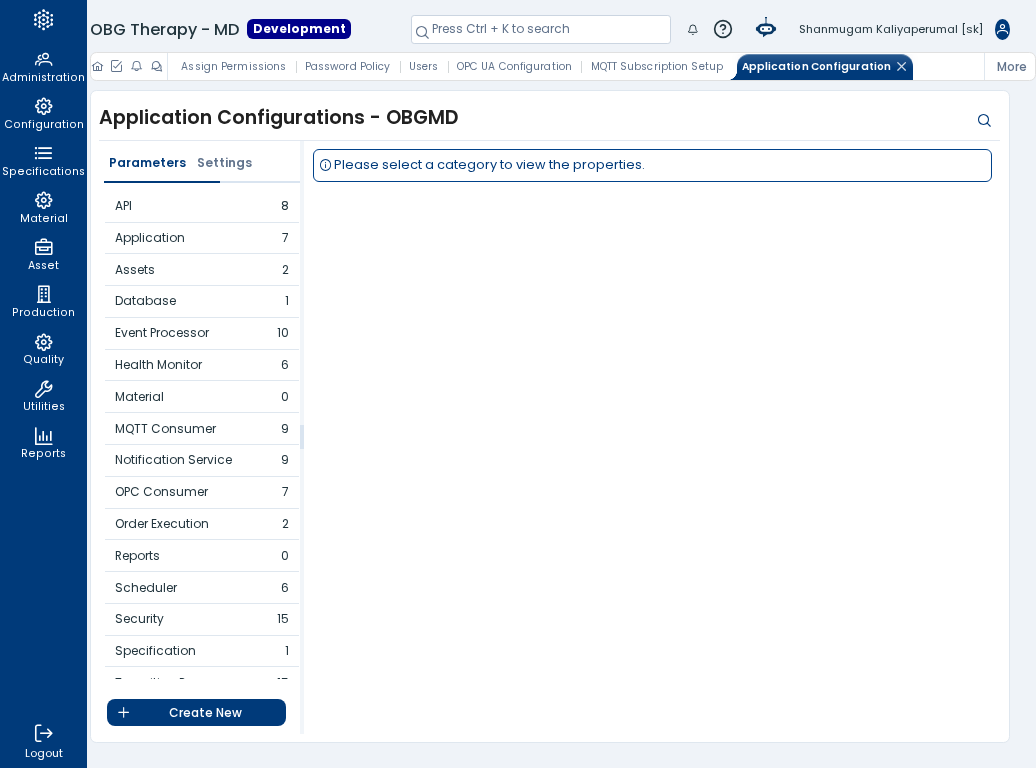Select the Scheduler category

pos(202,588)
